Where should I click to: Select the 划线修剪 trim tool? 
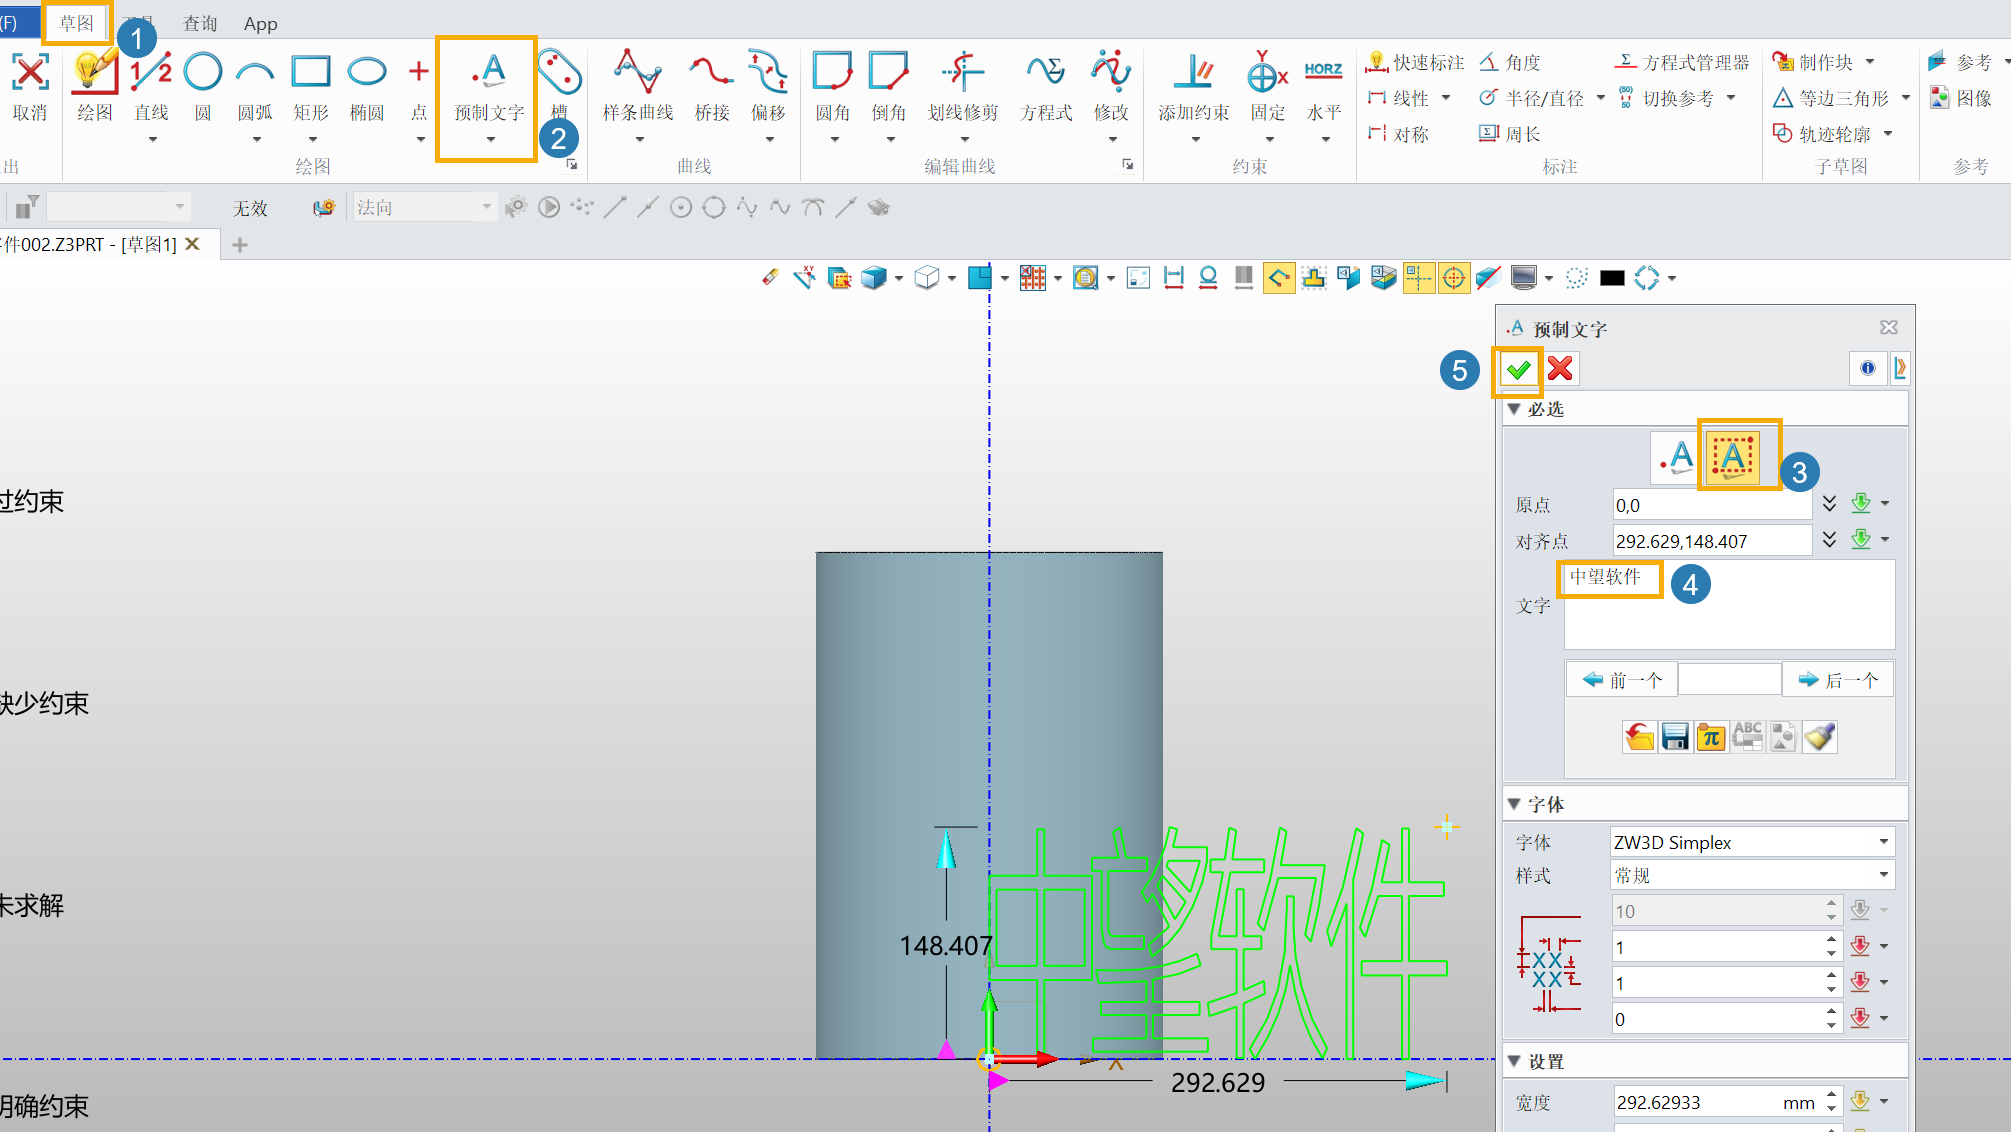(963, 86)
